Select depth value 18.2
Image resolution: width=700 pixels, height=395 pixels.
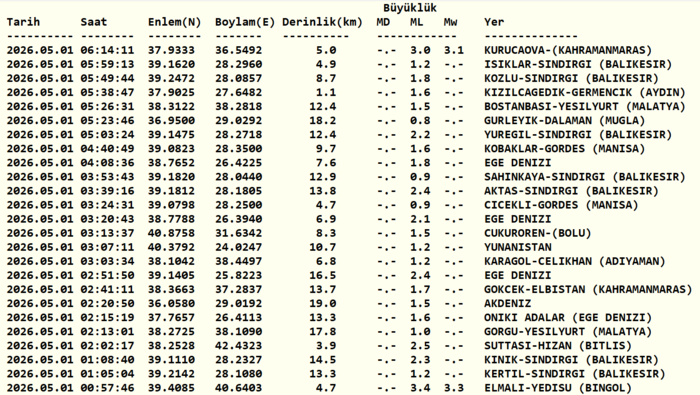(x=323, y=121)
